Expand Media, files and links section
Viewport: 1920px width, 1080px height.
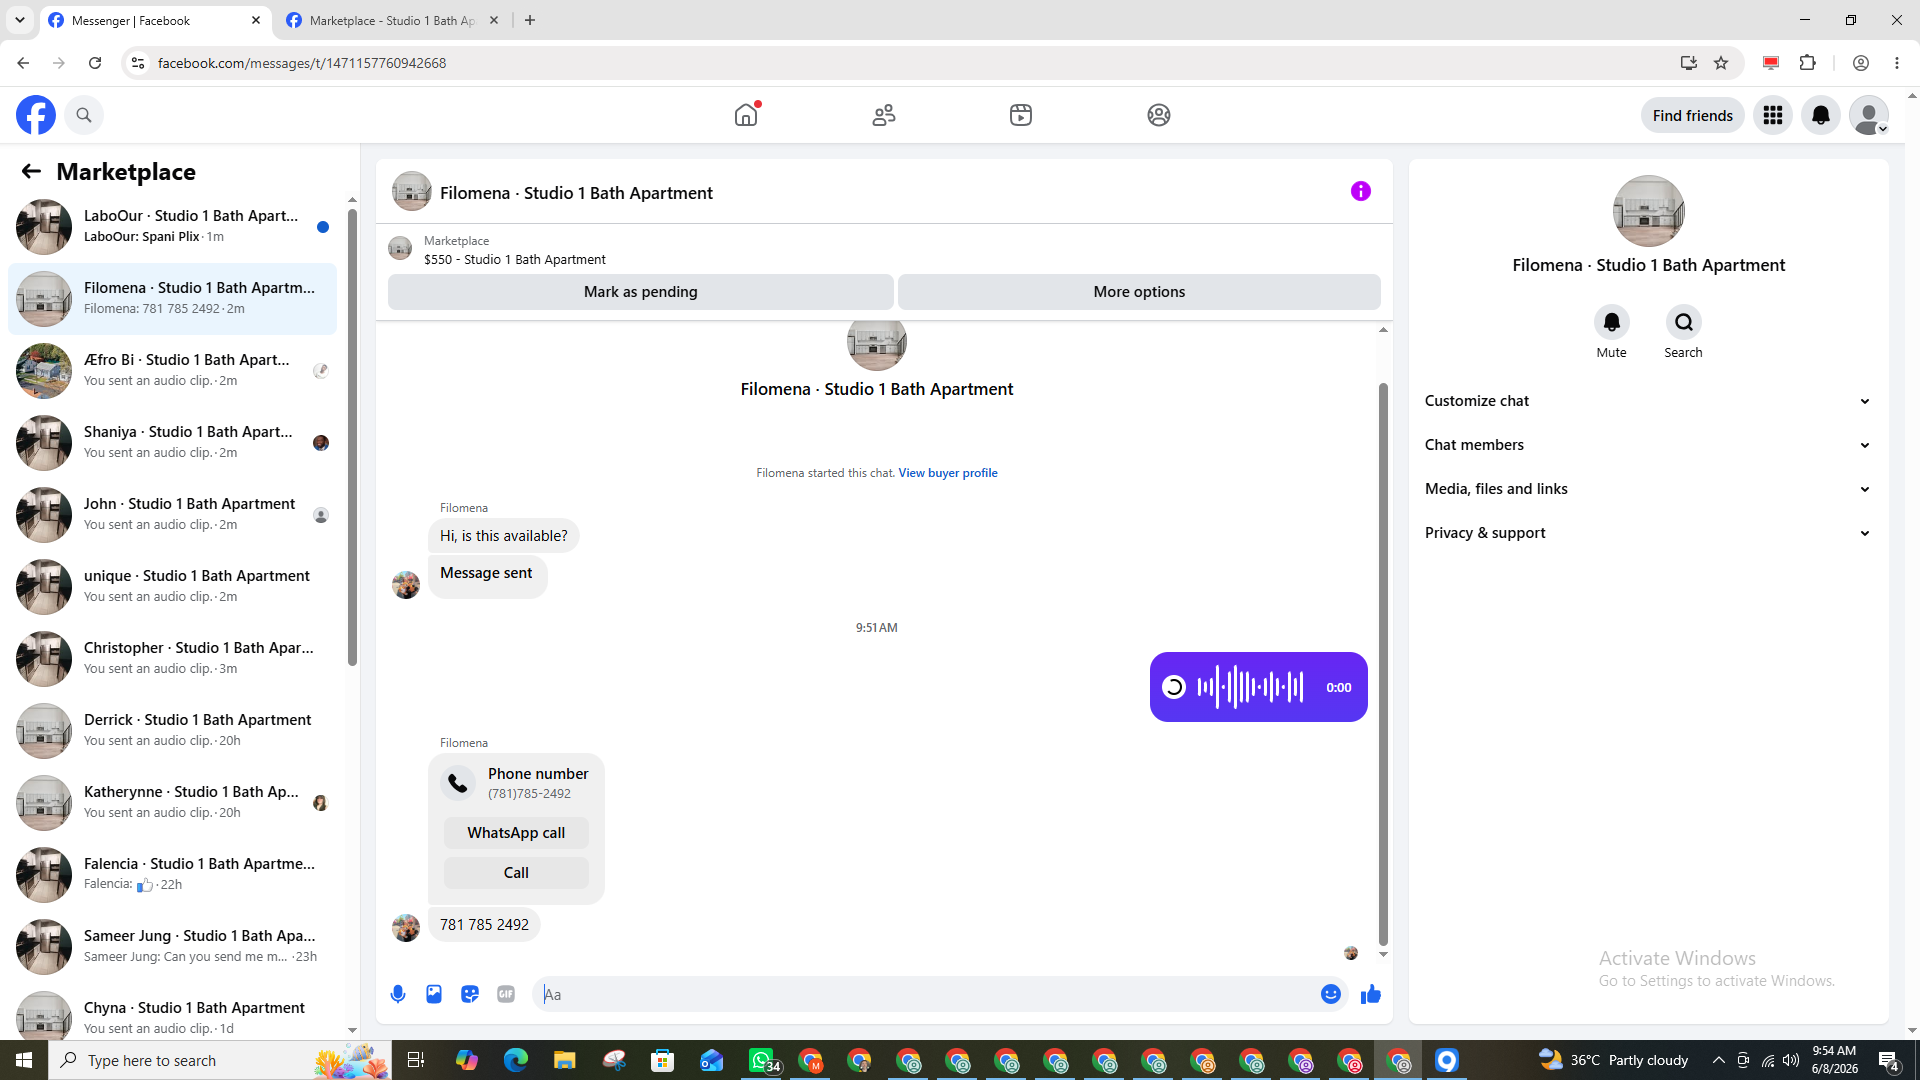coord(1648,489)
